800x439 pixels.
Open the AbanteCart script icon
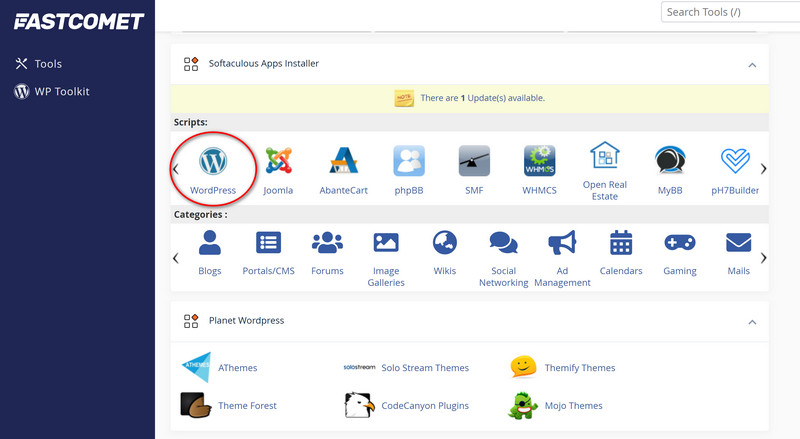click(343, 161)
